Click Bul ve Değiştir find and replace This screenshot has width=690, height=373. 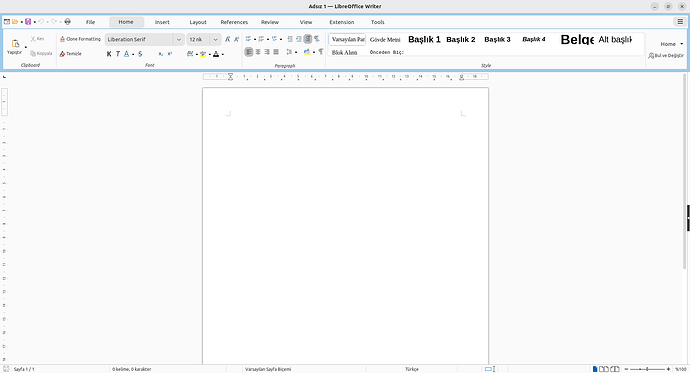[666, 56]
